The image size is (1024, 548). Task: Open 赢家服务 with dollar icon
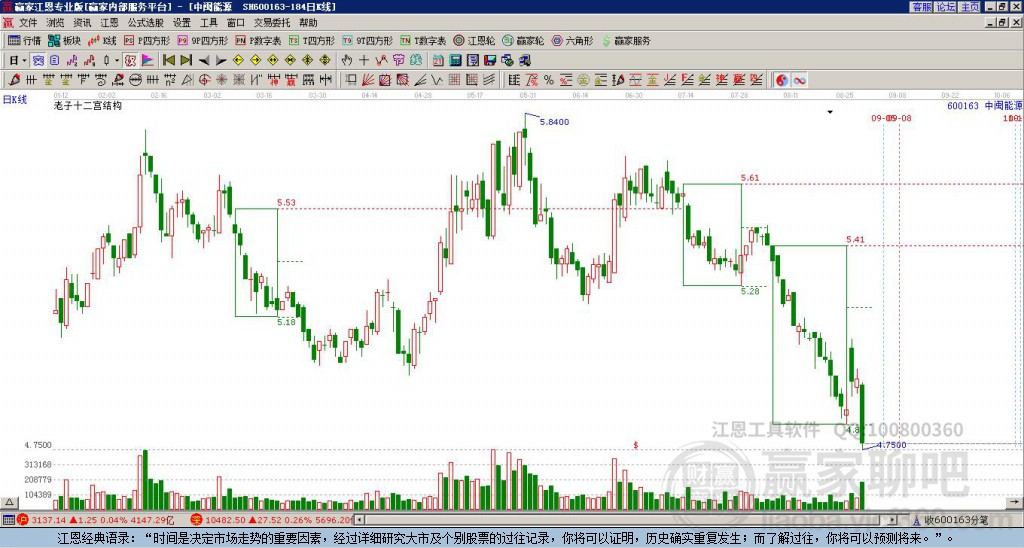tap(626, 40)
